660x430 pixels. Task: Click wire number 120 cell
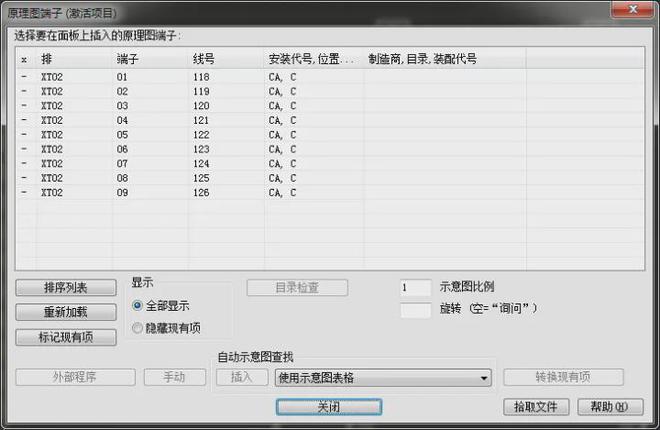tap(201, 106)
